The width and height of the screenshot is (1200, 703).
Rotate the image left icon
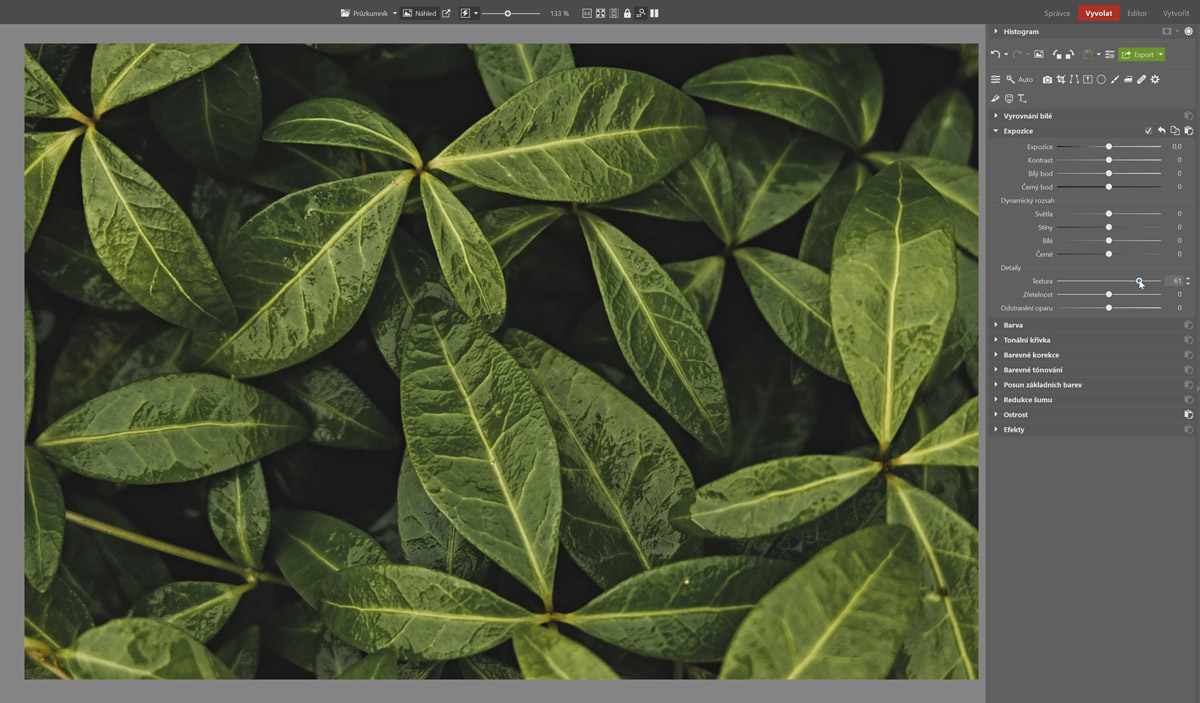(x=1057, y=55)
